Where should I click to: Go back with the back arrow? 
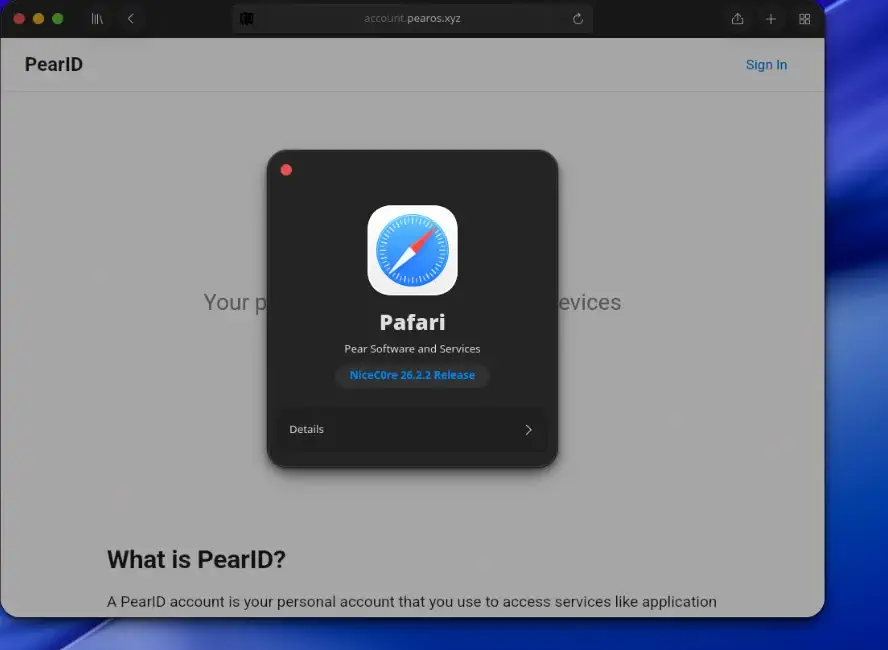(x=130, y=19)
